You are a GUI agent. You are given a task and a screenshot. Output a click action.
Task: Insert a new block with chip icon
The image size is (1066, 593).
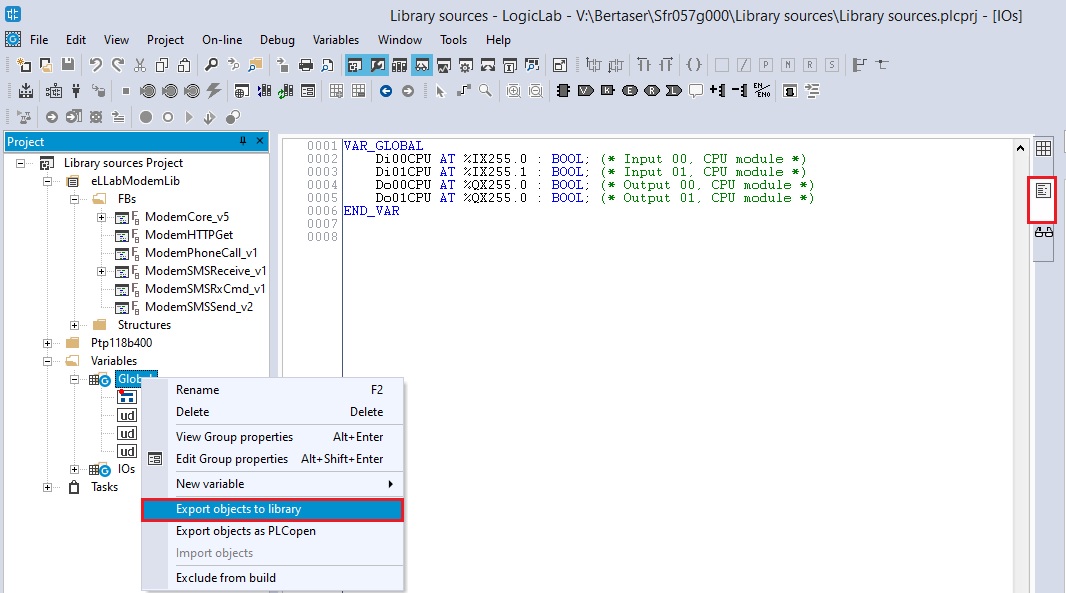(563, 91)
